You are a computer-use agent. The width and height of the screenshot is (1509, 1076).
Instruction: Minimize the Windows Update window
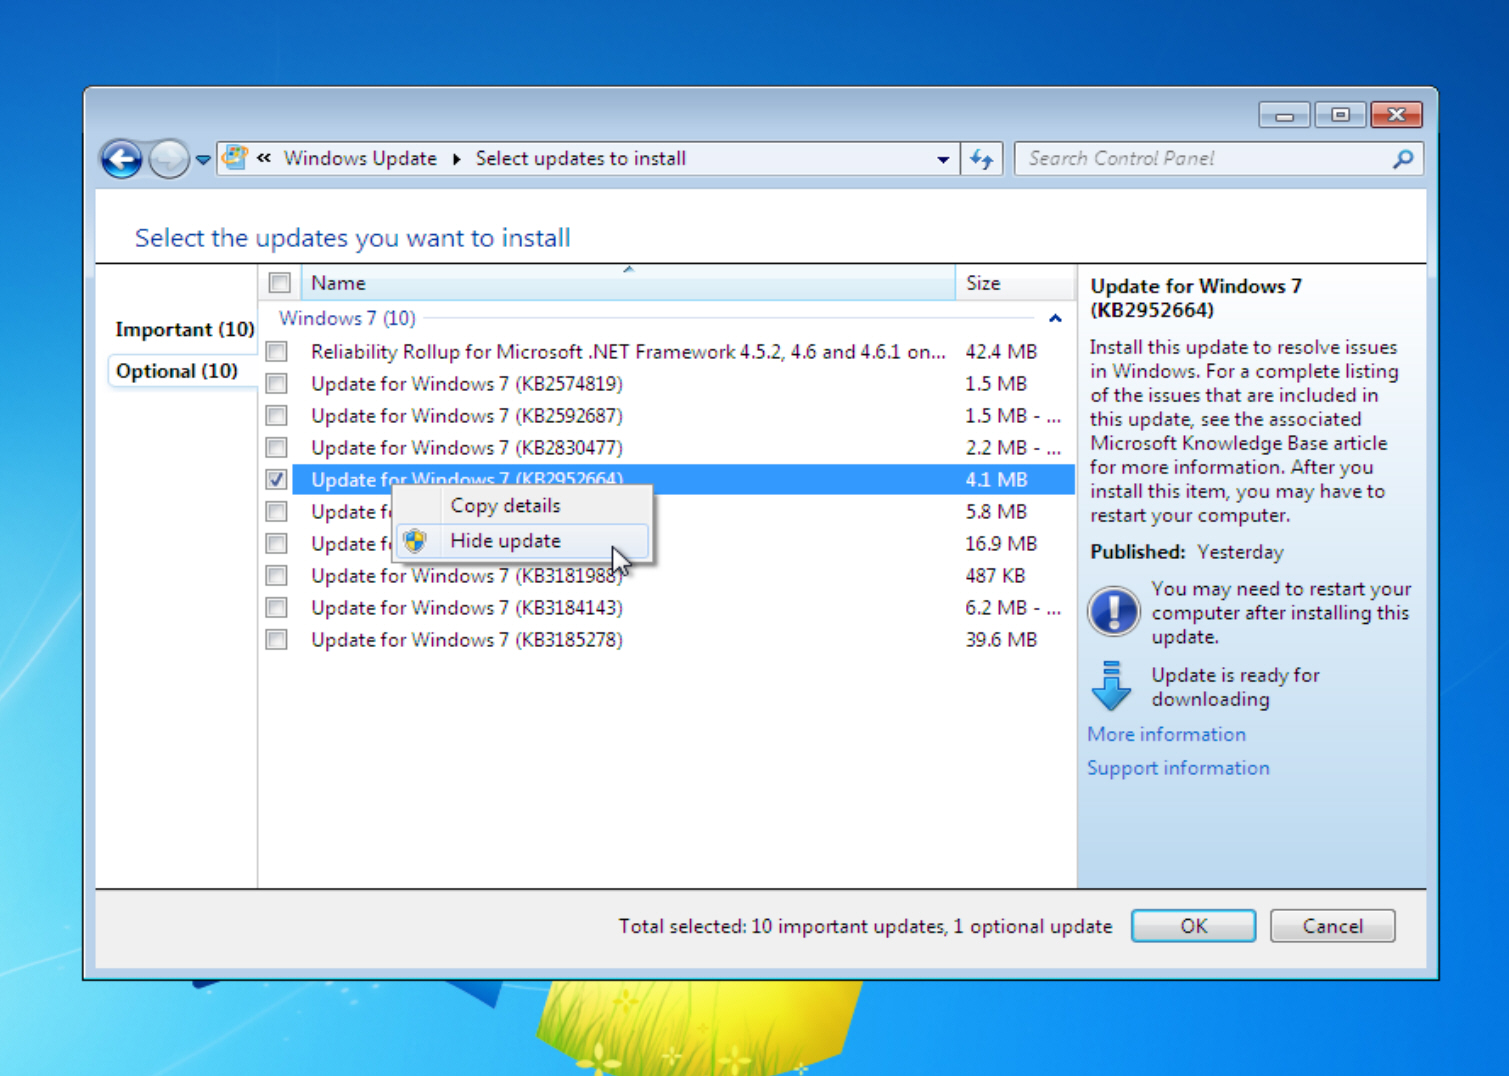tap(1285, 115)
